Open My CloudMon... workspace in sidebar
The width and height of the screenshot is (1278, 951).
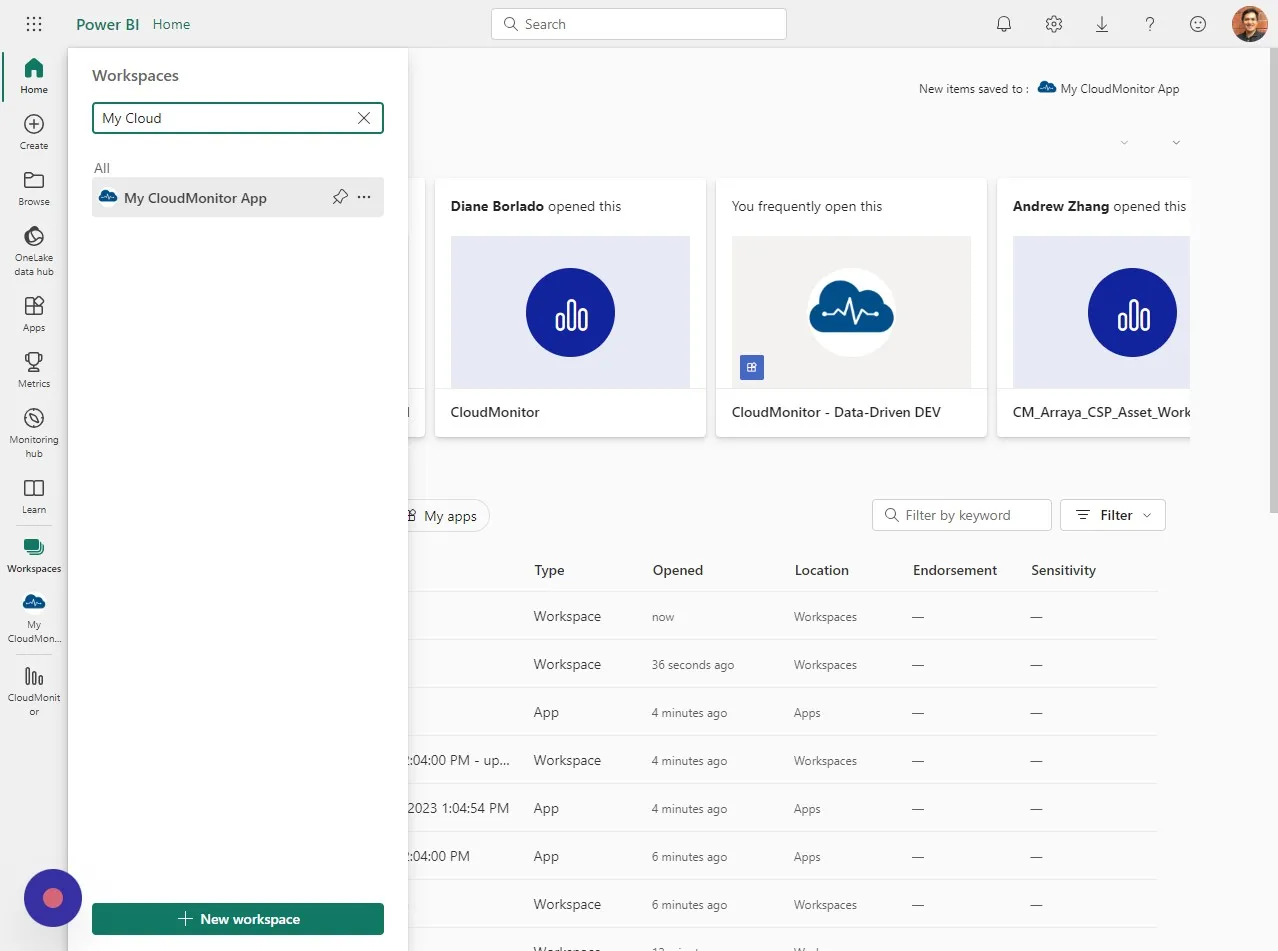point(34,618)
